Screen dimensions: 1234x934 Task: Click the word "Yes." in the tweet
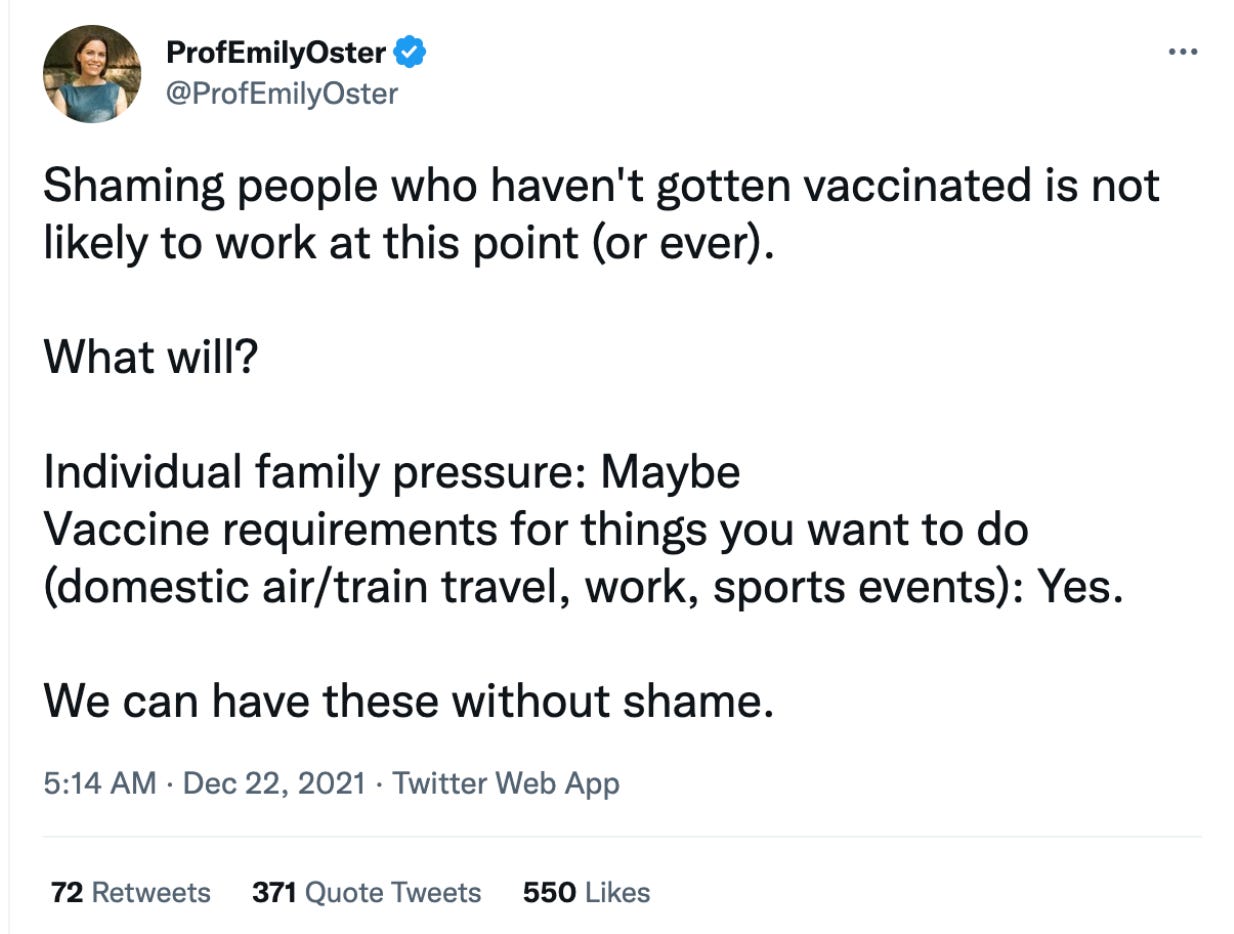pos(1080,586)
